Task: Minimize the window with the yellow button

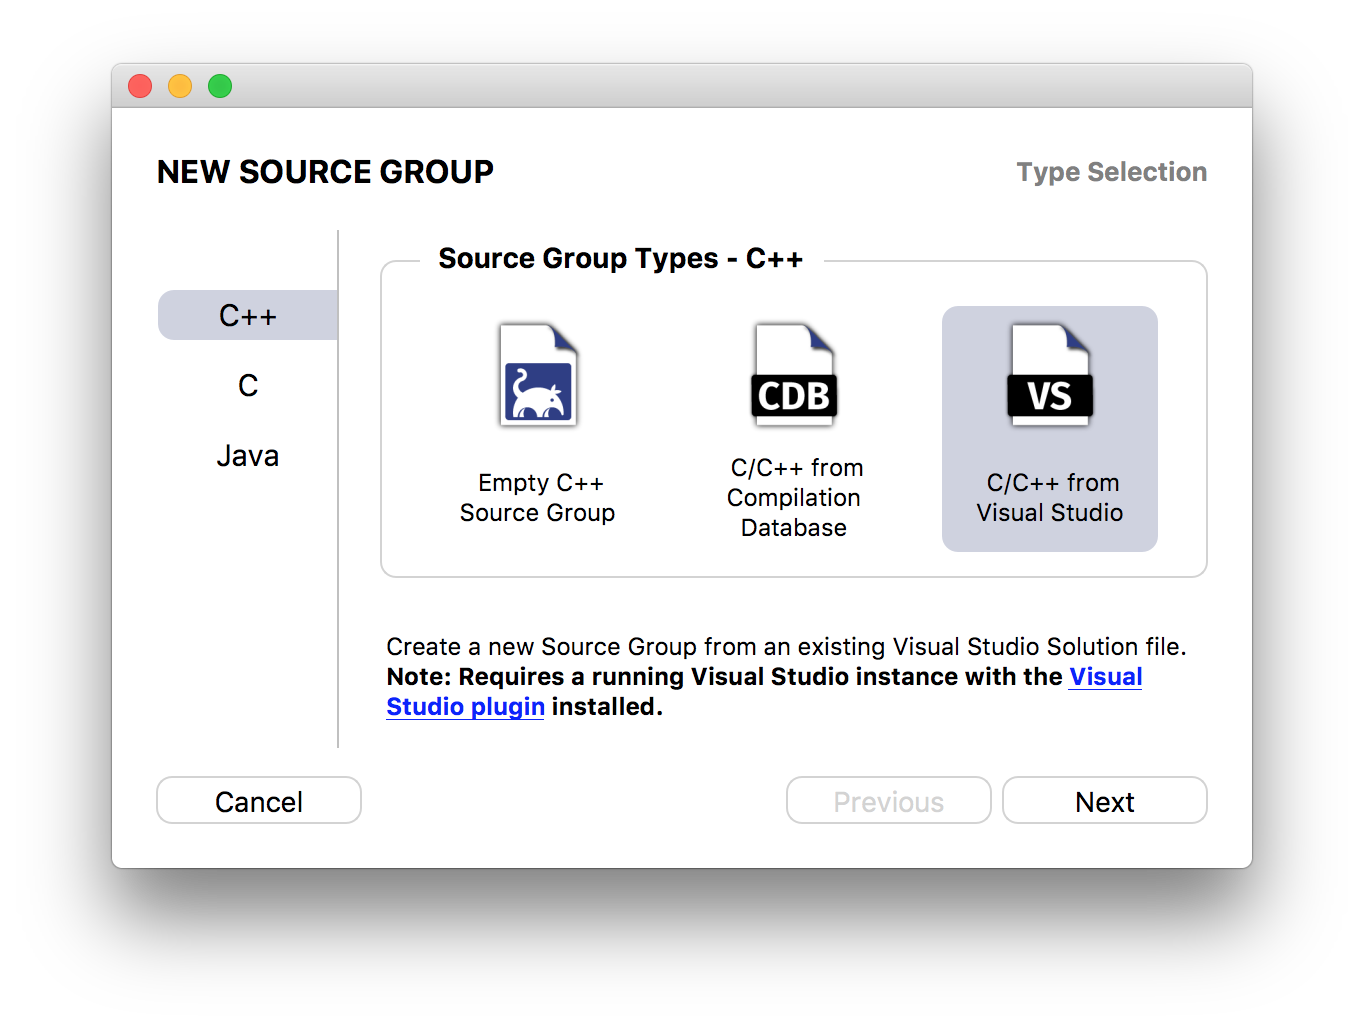Action: click(x=180, y=86)
